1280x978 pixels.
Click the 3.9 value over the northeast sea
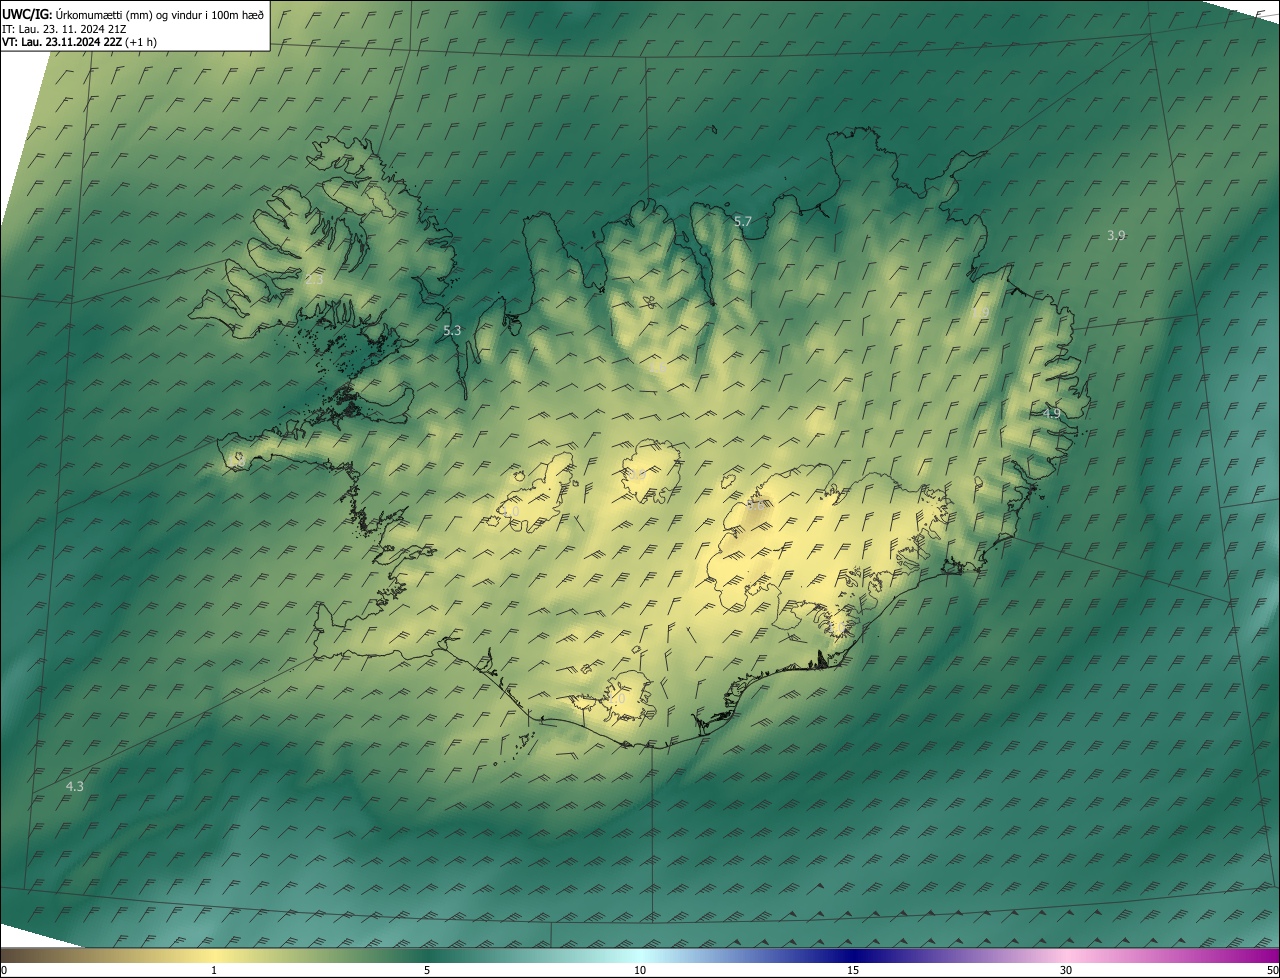(1116, 235)
